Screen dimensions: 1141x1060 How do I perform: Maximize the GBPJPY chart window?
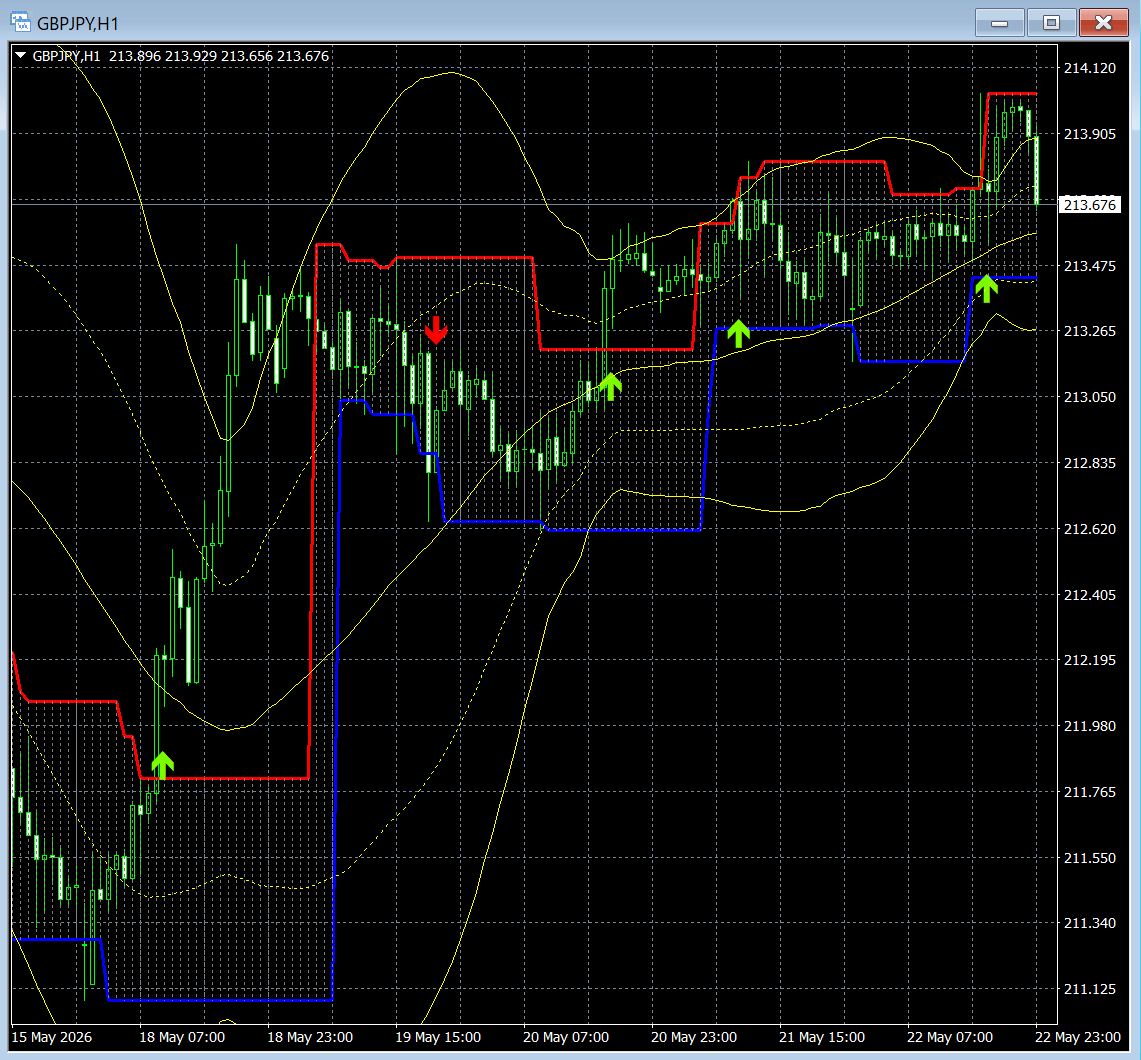(1051, 23)
